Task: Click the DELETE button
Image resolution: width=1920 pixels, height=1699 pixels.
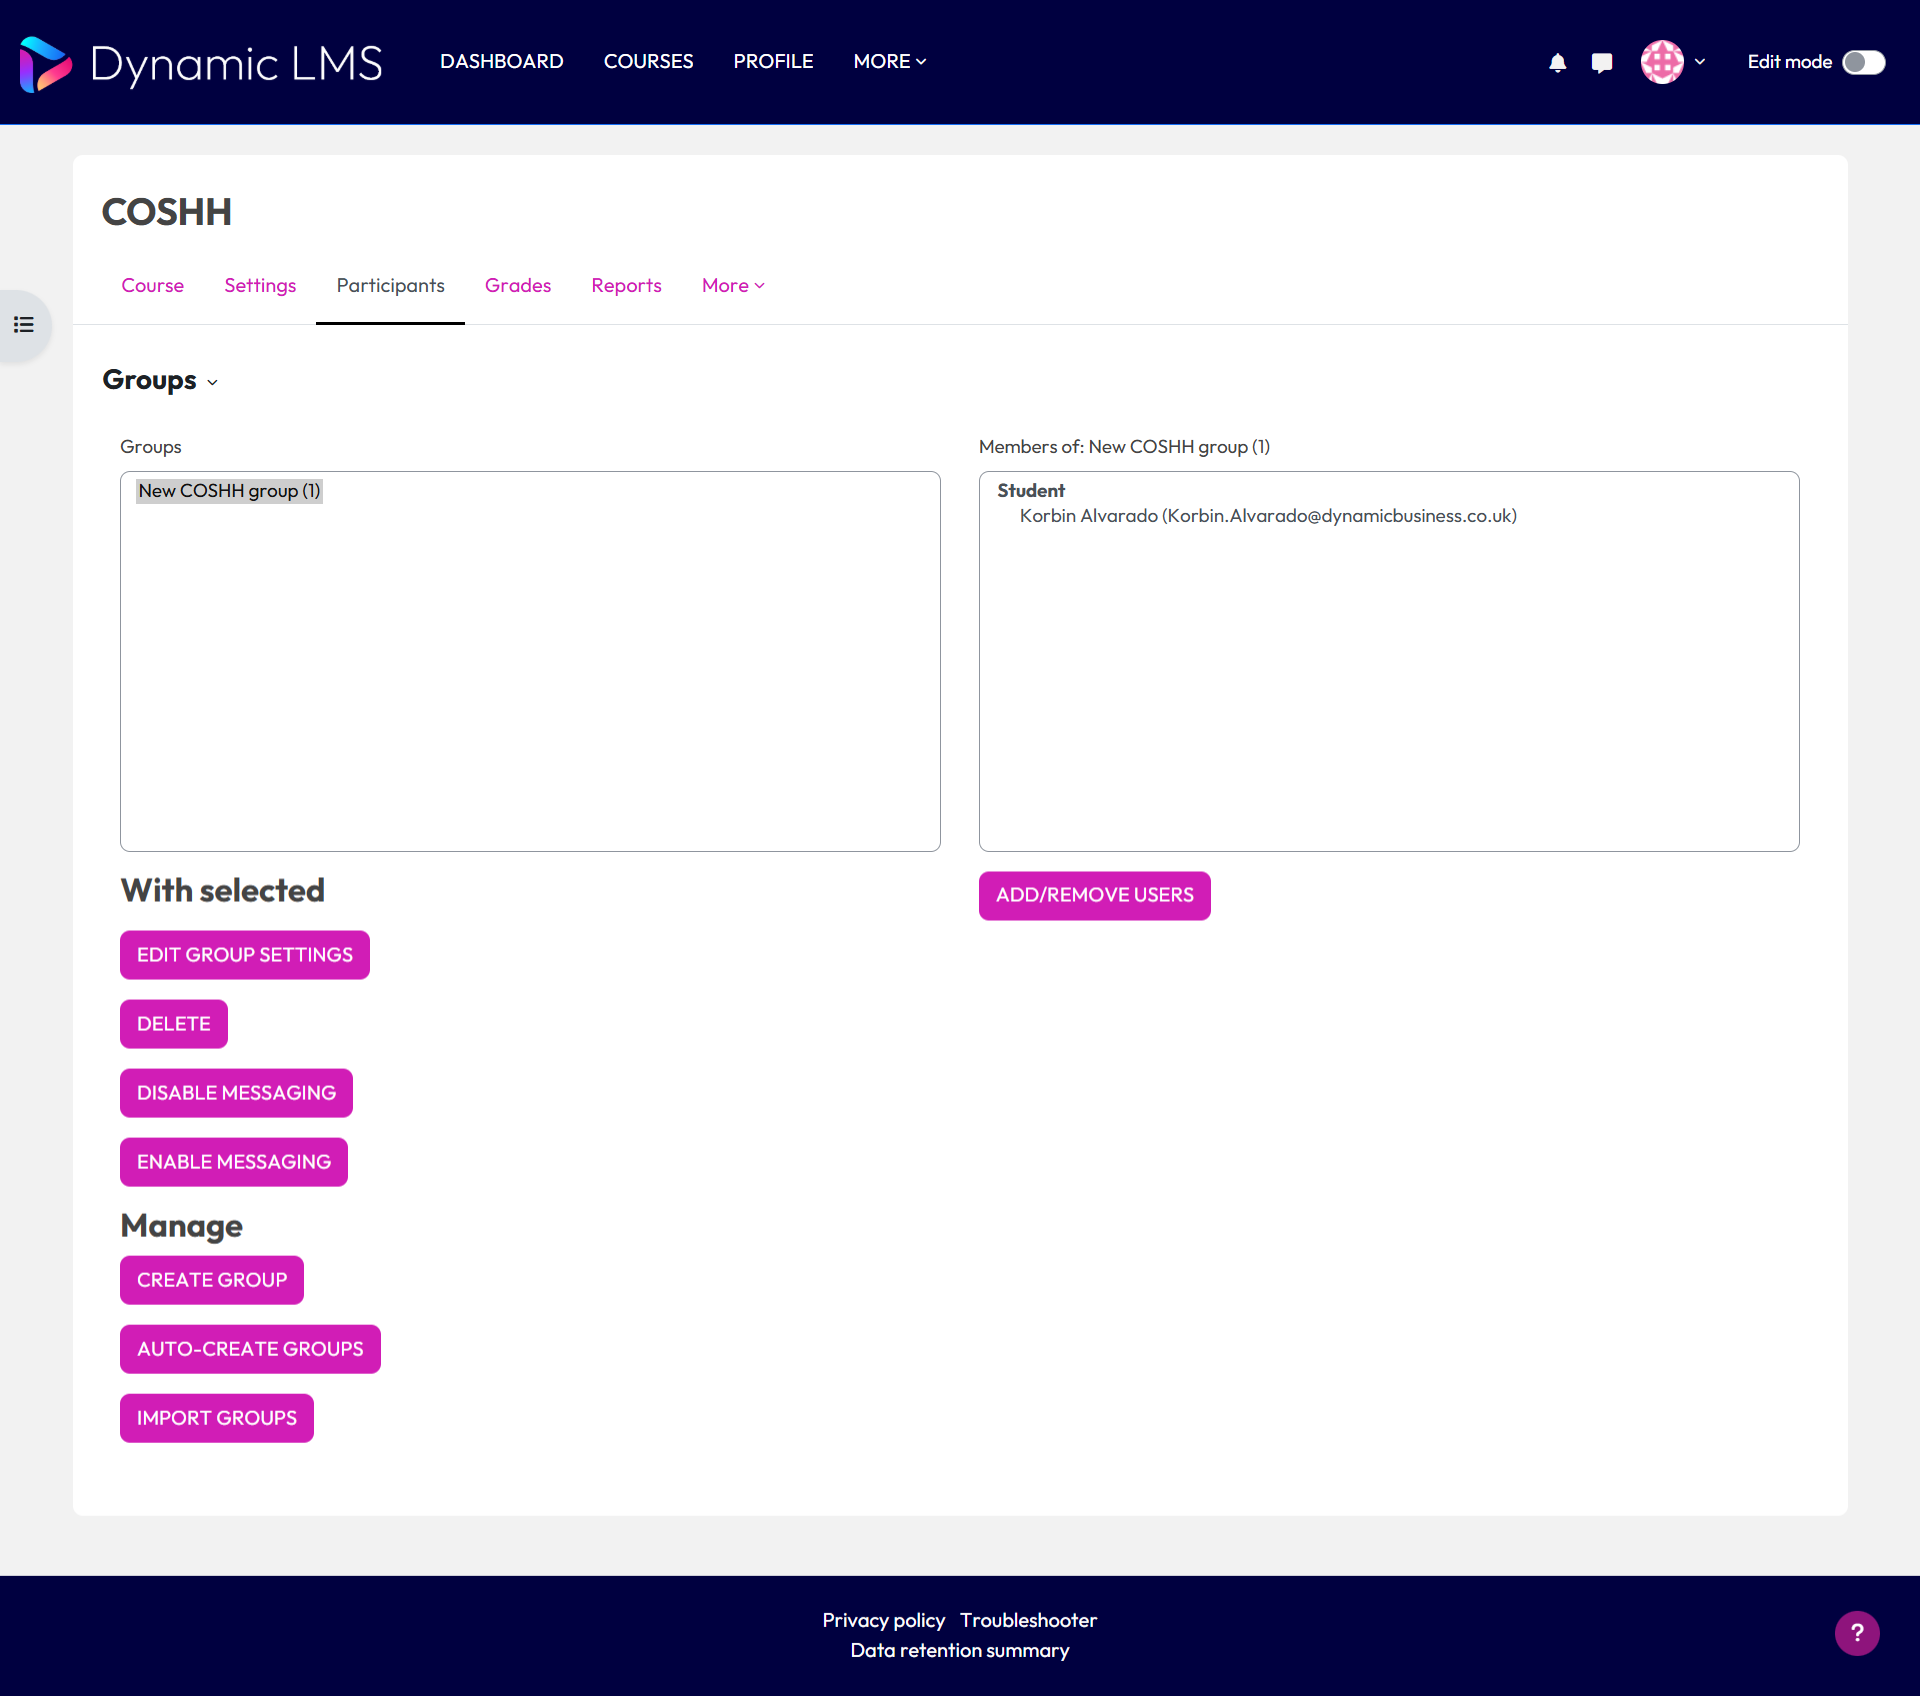Action: (174, 1025)
